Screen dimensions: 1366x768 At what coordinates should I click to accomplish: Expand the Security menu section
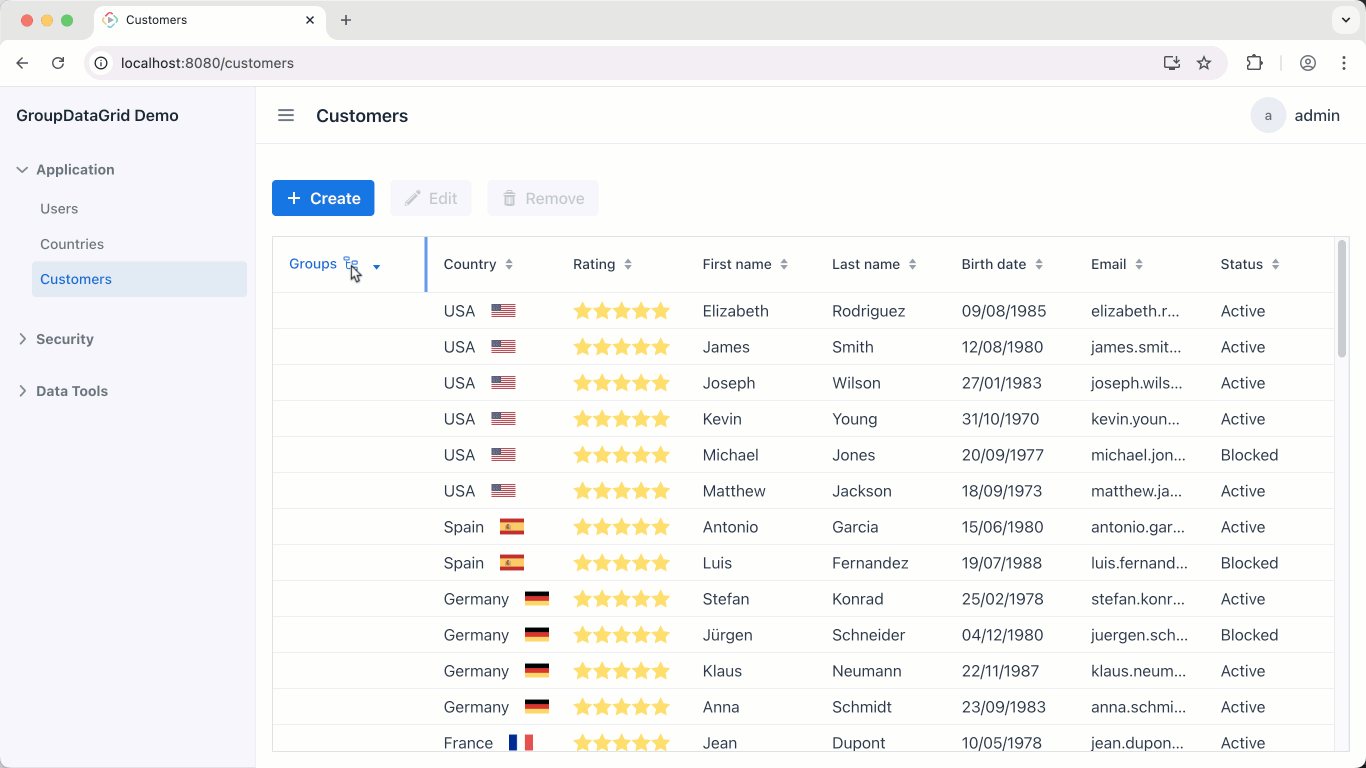64,339
